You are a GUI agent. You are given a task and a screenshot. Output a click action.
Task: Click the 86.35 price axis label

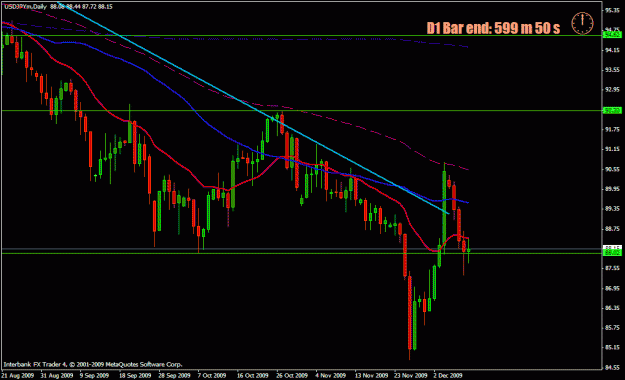click(612, 308)
